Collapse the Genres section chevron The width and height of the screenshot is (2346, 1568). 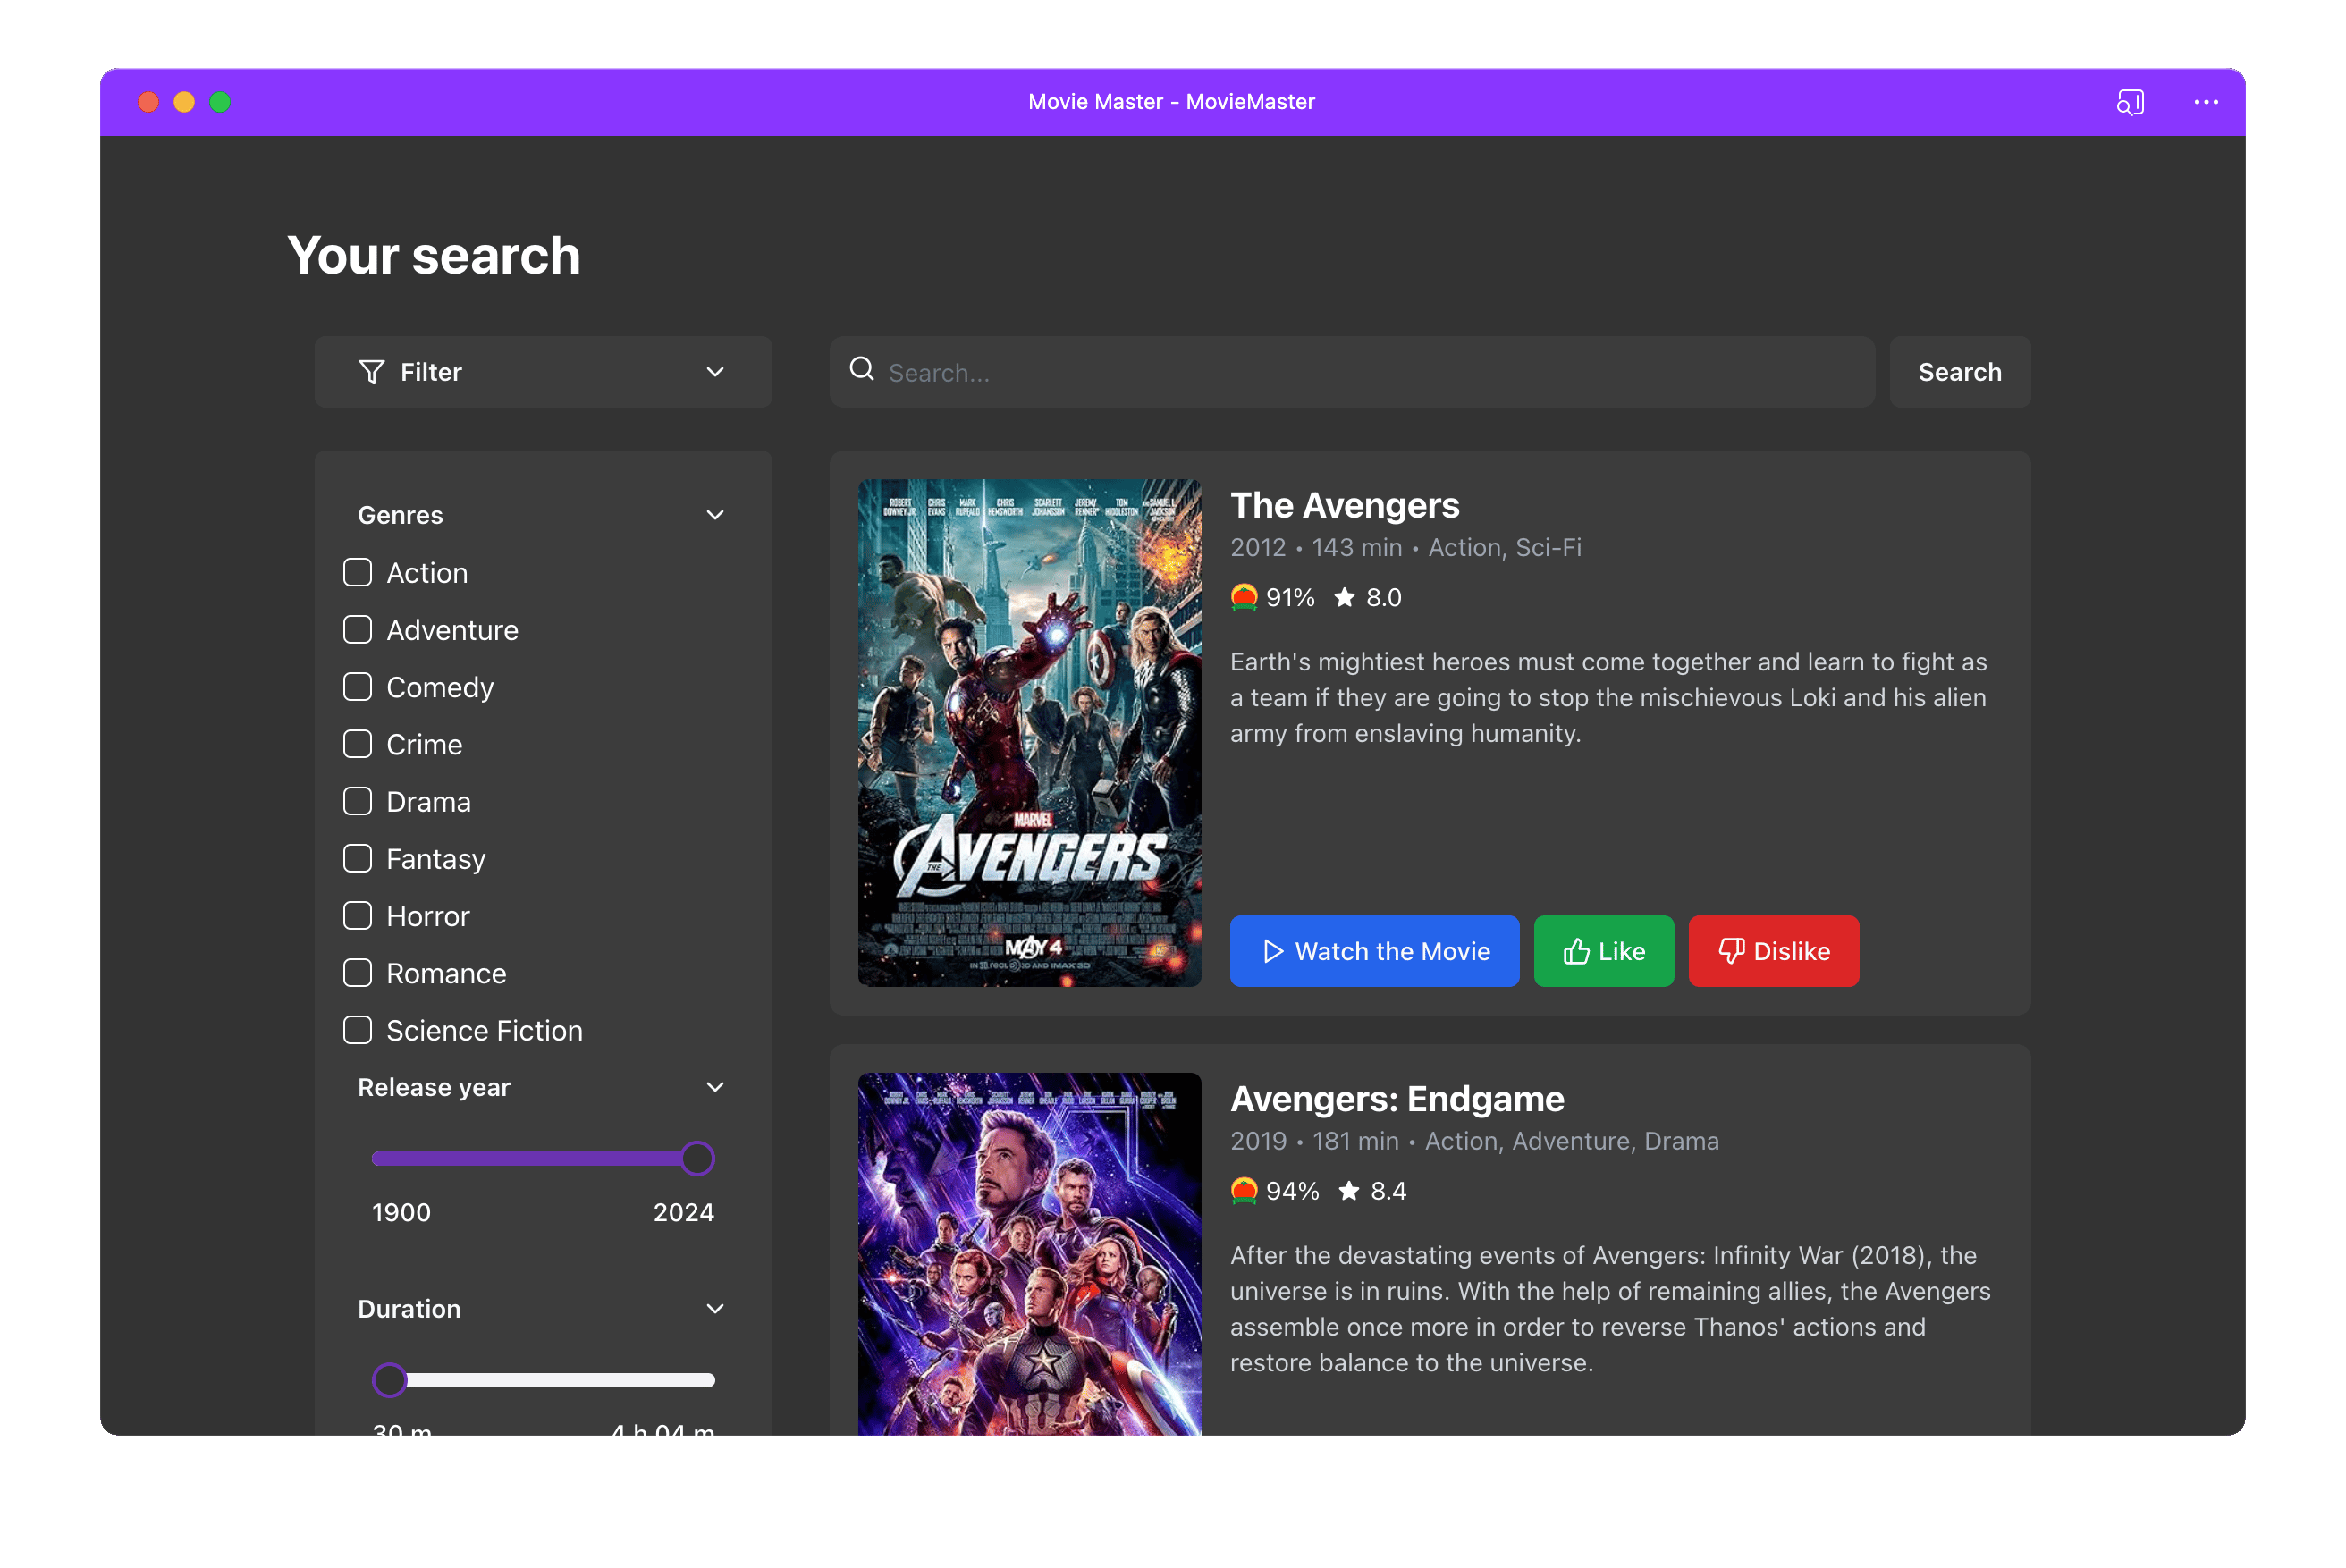coord(715,515)
